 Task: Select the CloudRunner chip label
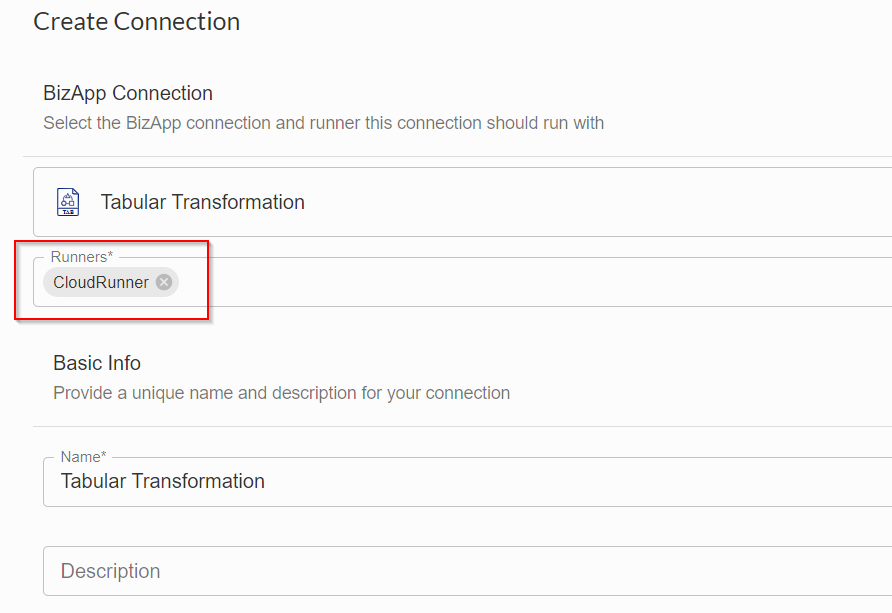(x=101, y=282)
